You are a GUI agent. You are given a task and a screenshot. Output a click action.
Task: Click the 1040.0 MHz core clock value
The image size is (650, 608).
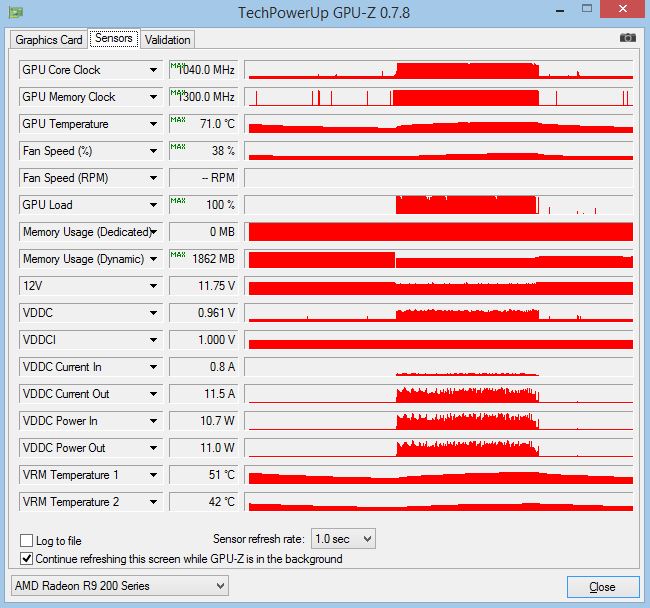(x=204, y=70)
